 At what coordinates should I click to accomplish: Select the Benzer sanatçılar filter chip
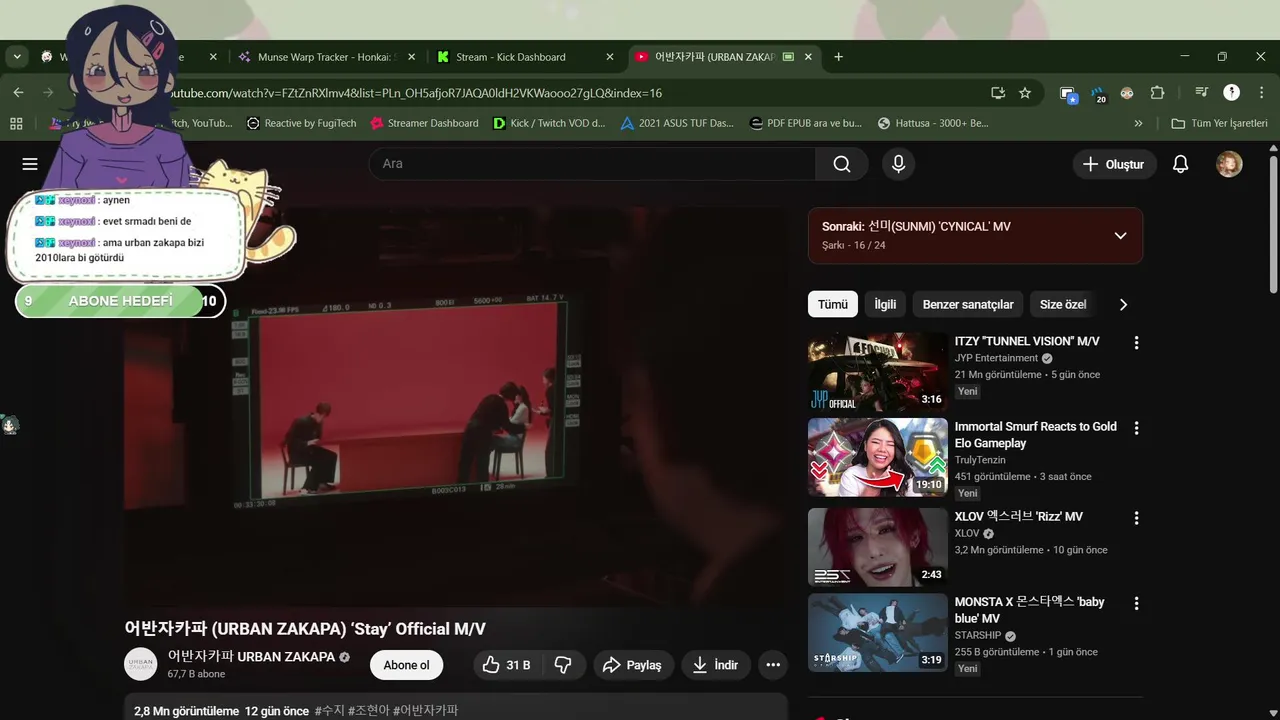968,304
